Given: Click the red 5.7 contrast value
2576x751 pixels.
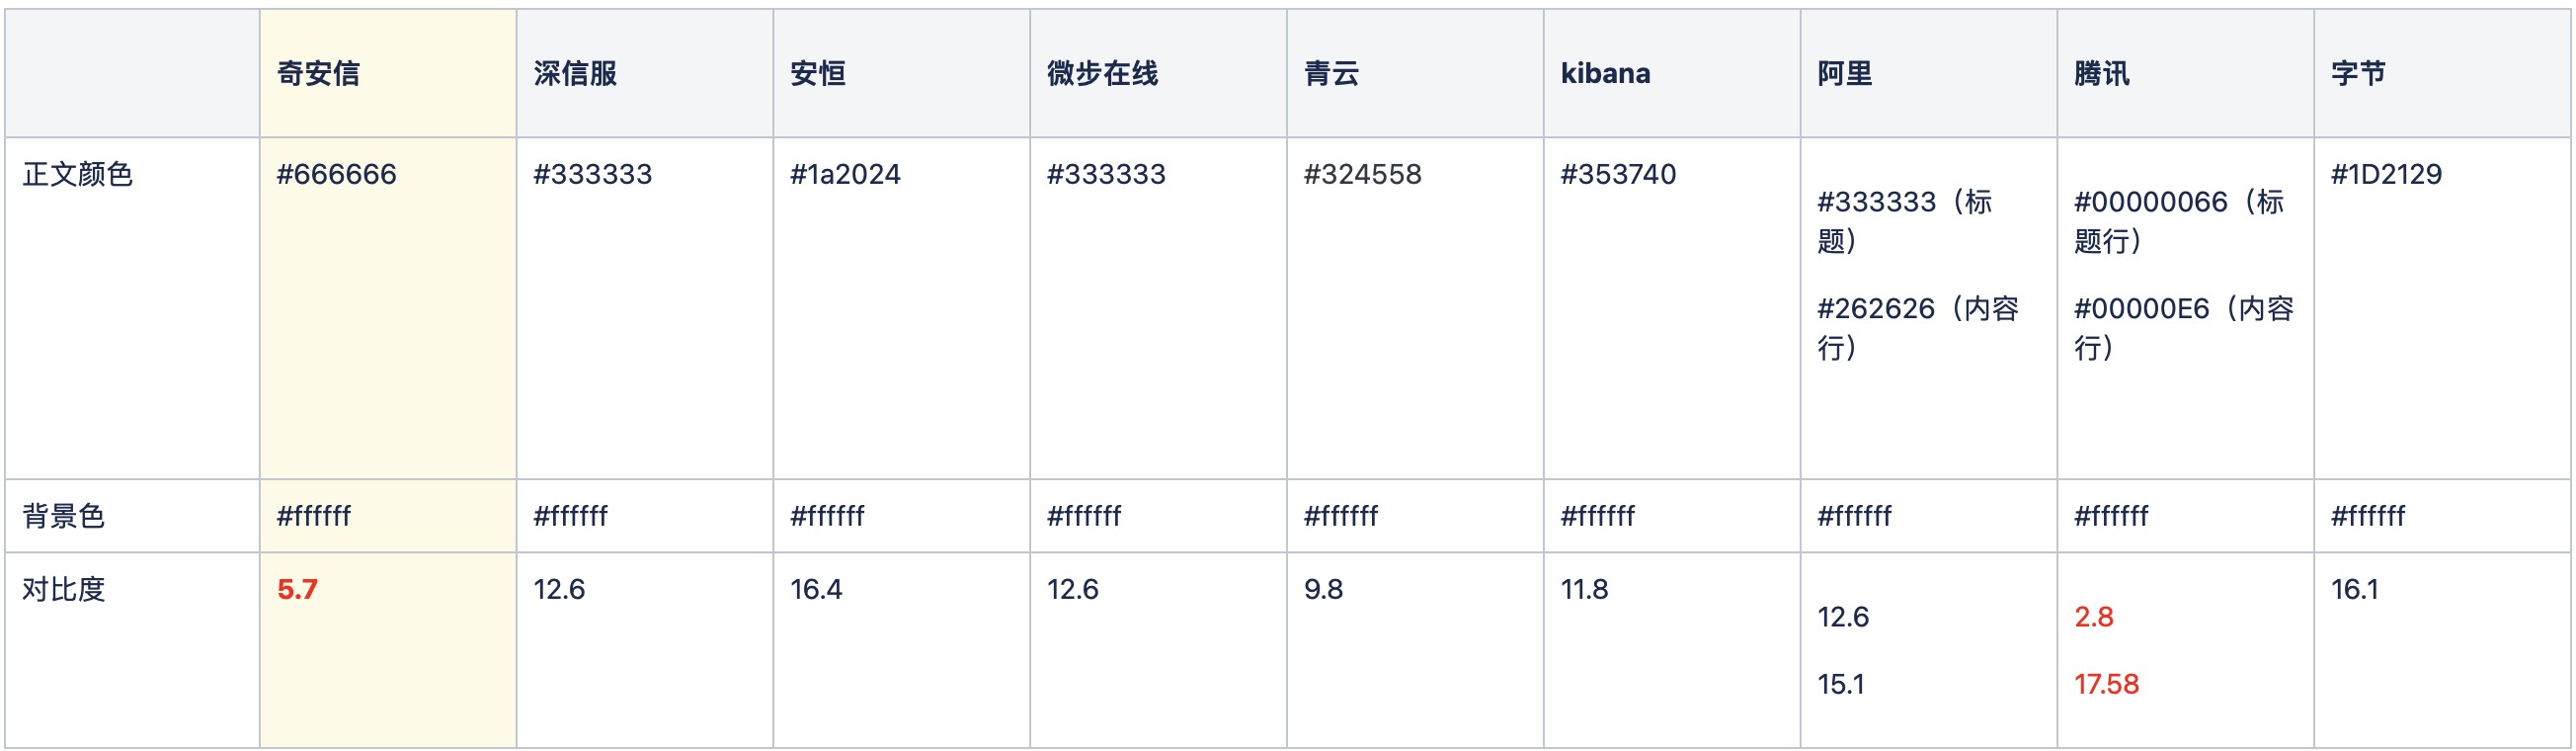Looking at the screenshot, I should click(297, 589).
